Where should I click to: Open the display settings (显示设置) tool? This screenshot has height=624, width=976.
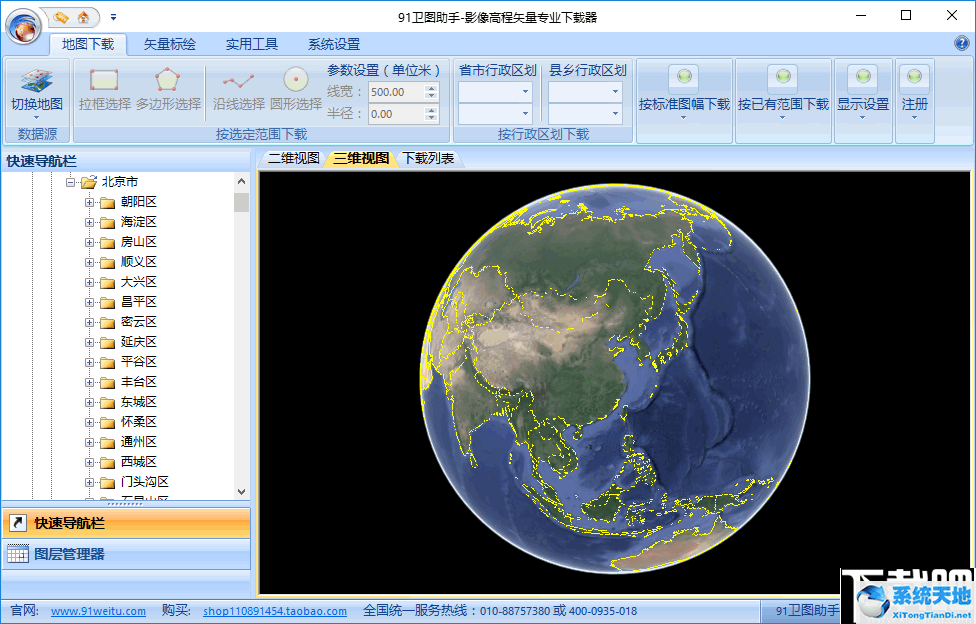coord(863,92)
